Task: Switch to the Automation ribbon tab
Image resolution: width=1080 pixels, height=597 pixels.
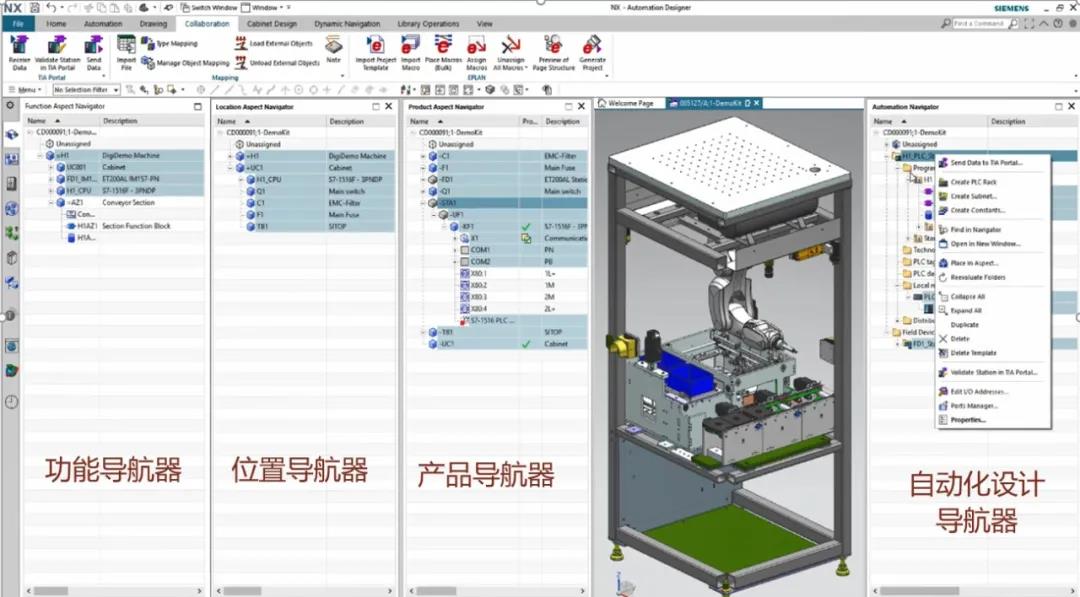Action: point(103,24)
